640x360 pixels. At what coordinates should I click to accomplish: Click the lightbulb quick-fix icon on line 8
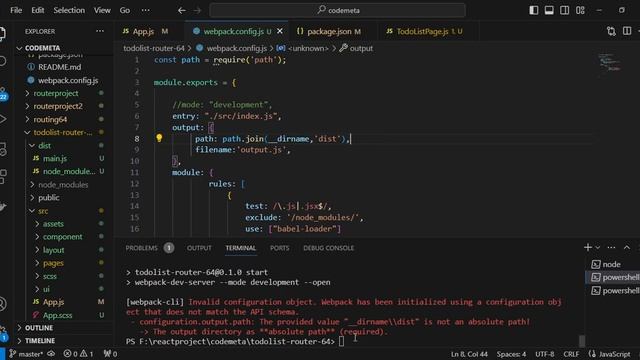(159, 138)
